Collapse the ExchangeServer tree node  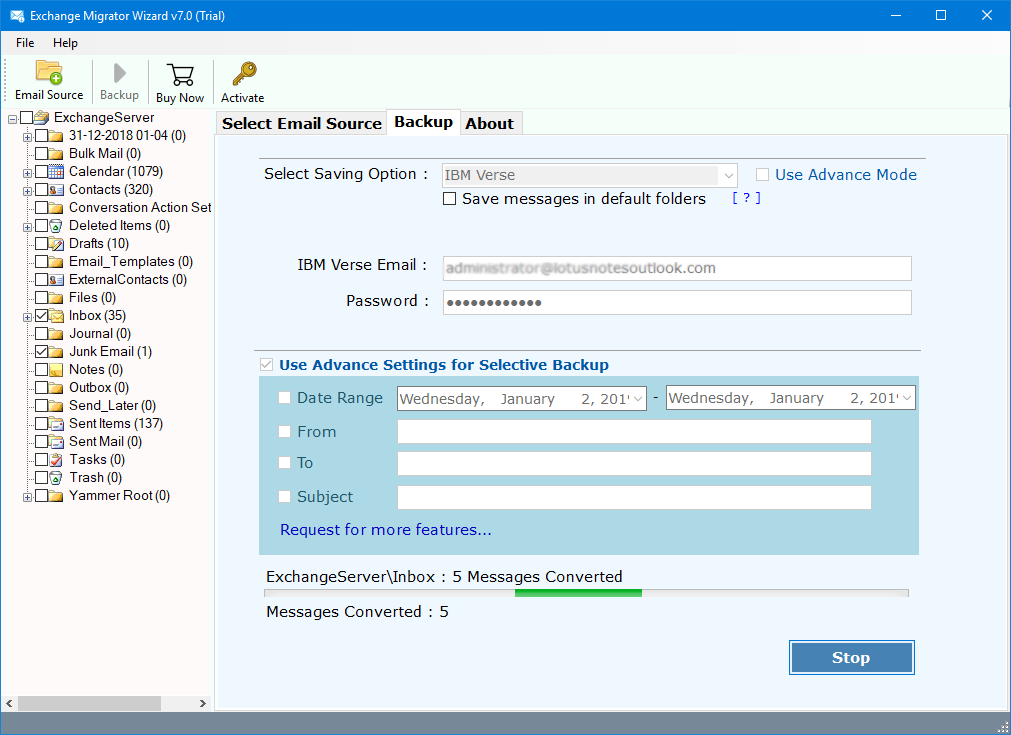[x=12, y=119]
